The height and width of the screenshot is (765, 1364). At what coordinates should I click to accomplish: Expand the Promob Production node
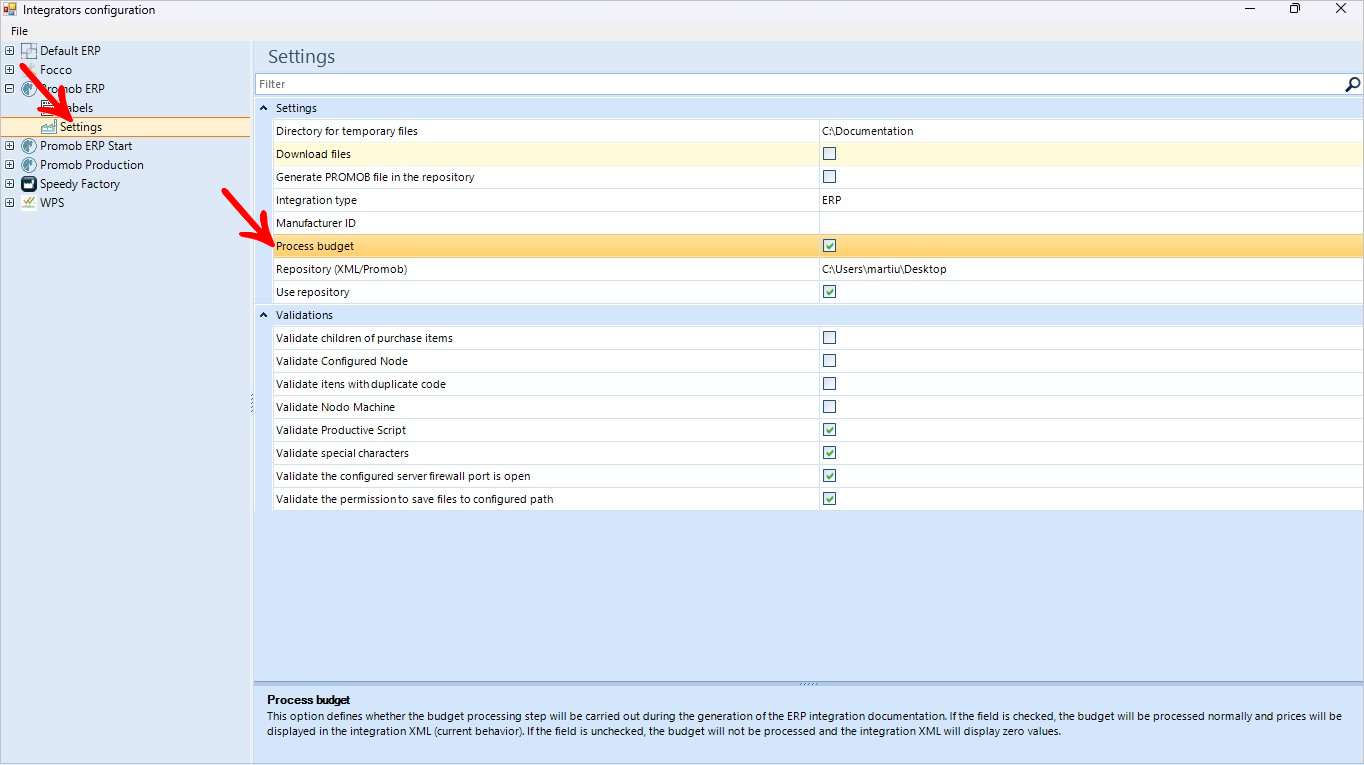coord(10,165)
